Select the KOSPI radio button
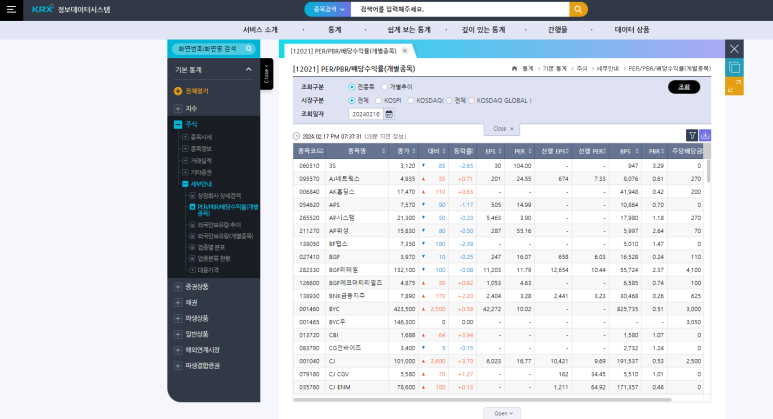773x419 pixels. (378, 101)
